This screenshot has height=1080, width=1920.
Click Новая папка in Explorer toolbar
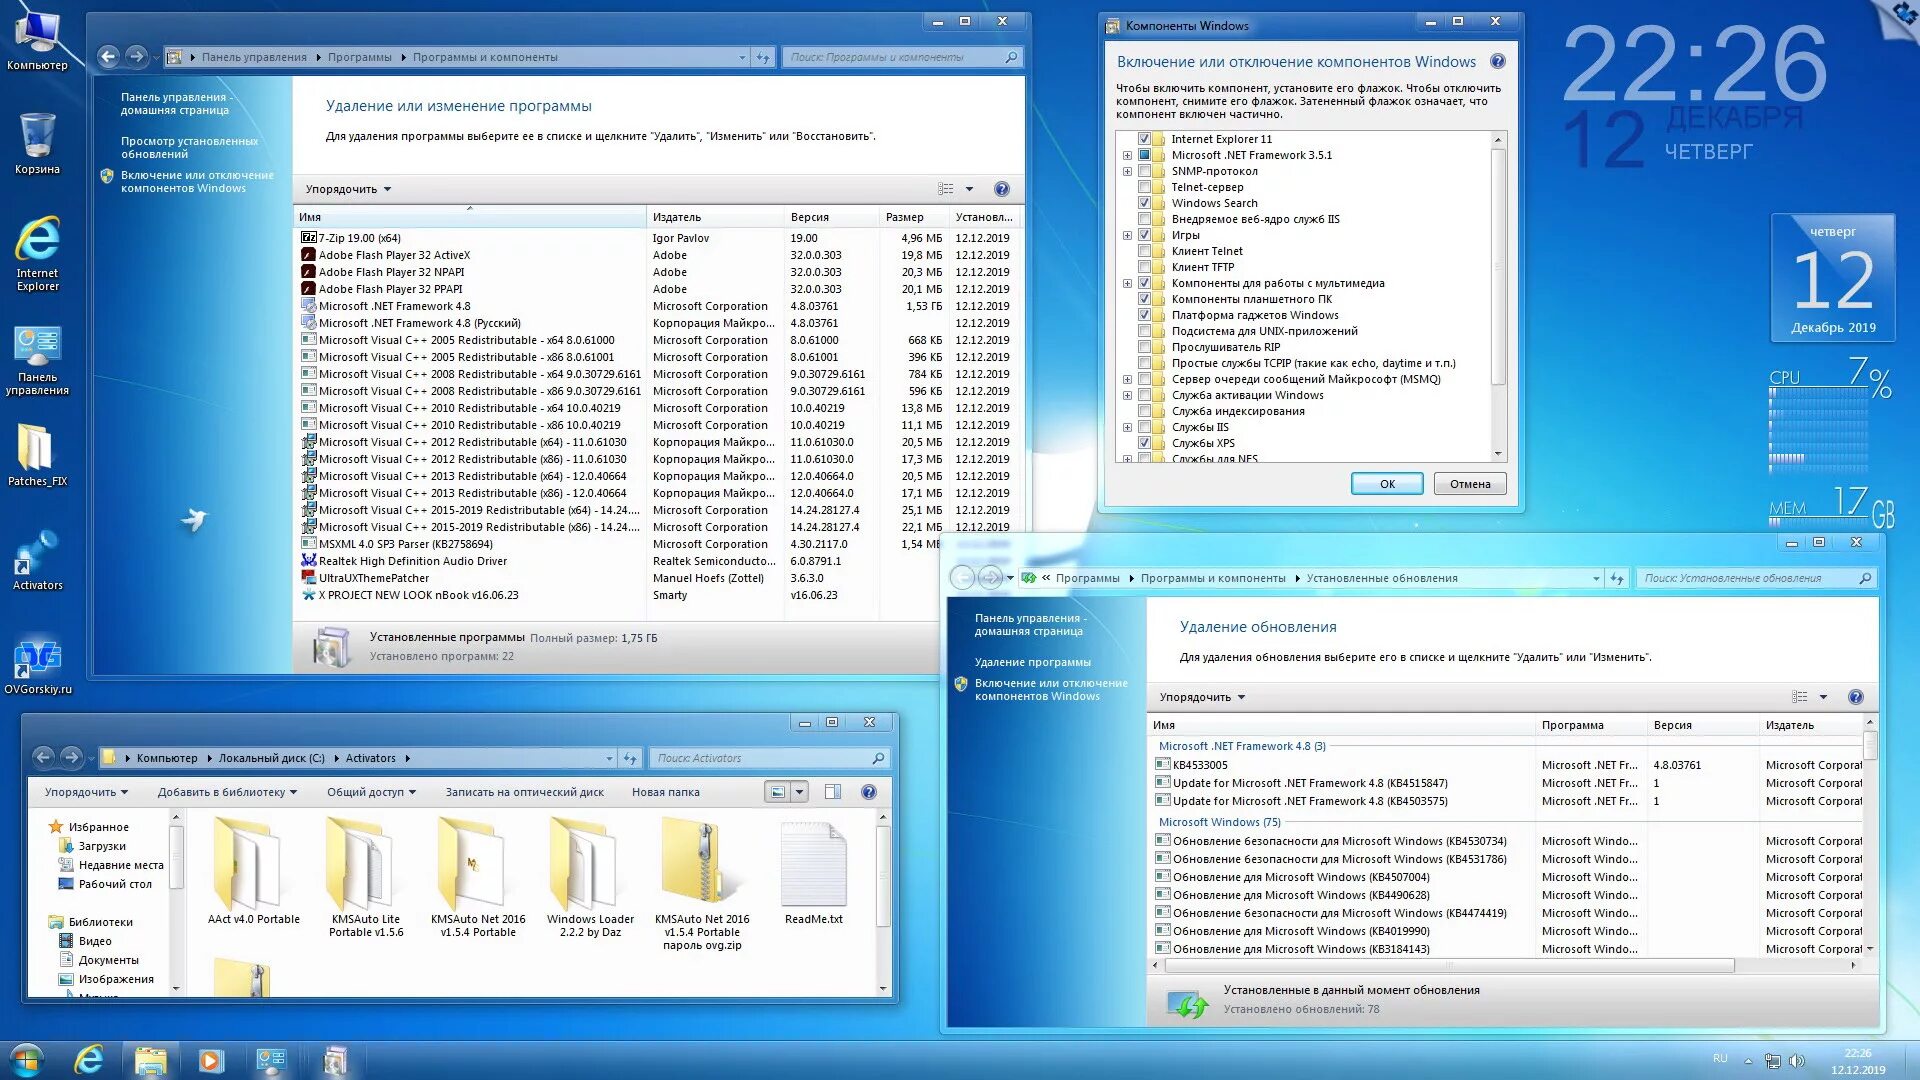(665, 792)
